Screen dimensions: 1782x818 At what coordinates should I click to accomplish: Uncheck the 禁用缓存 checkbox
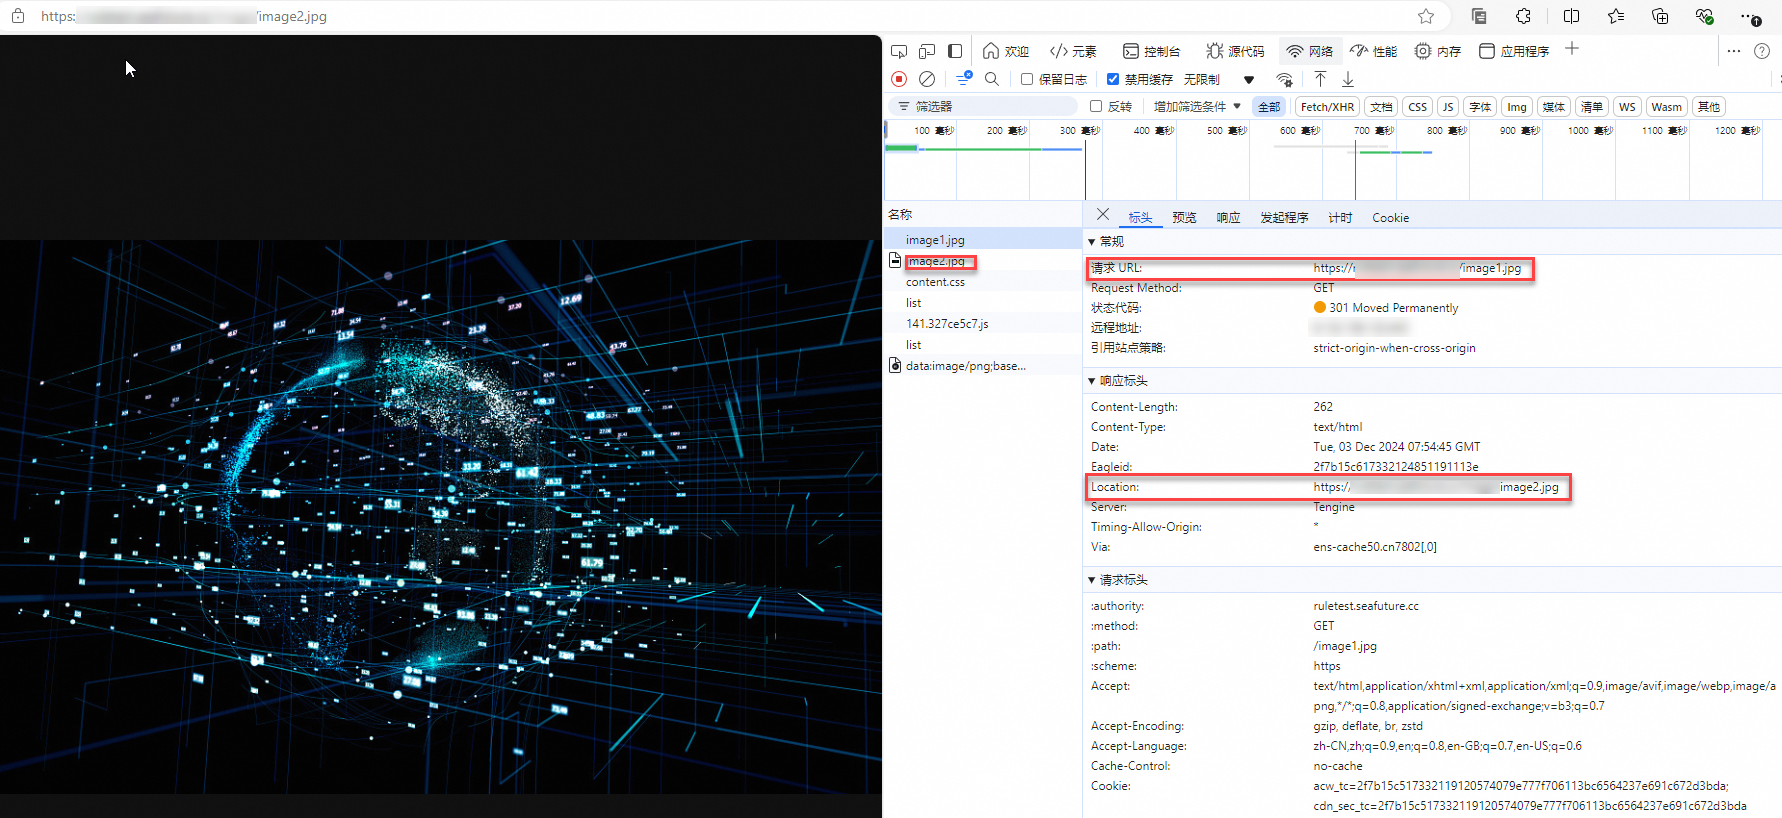click(1113, 79)
